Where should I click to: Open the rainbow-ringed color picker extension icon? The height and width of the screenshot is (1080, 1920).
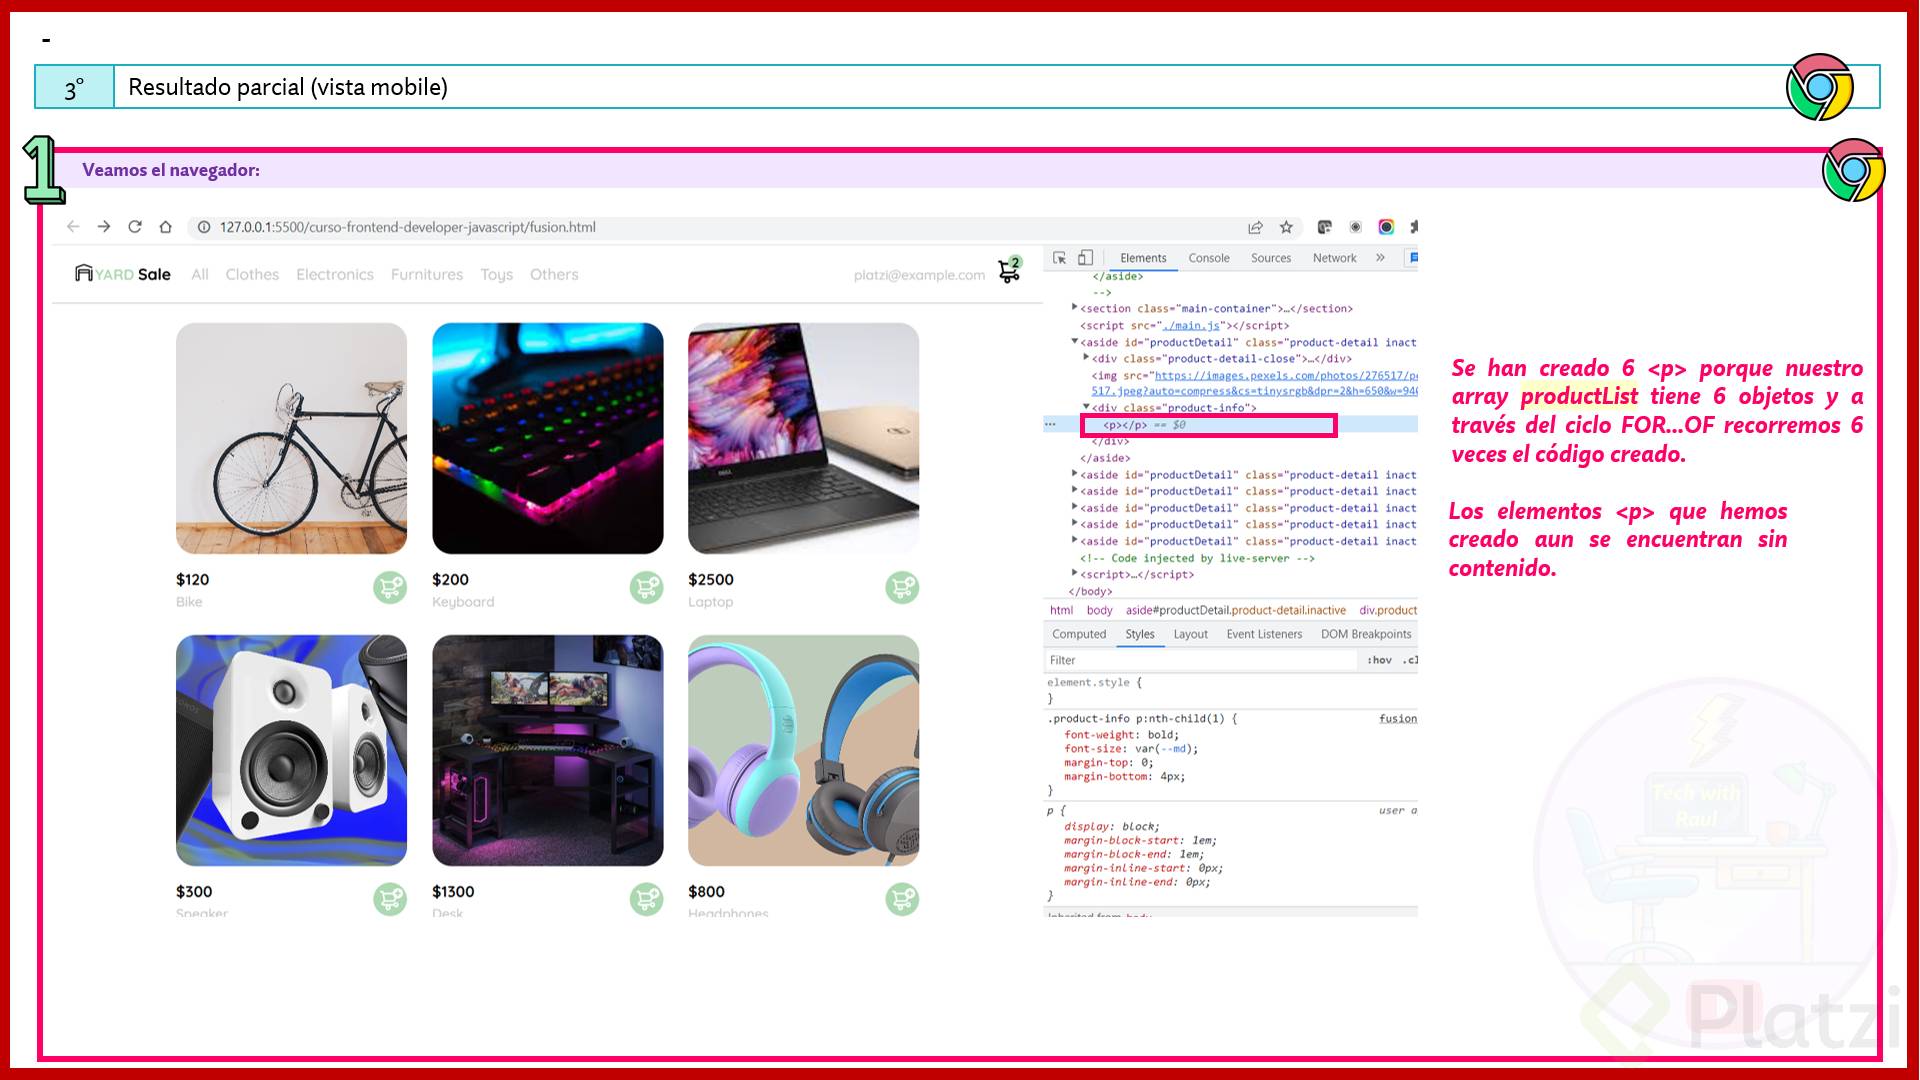point(1386,227)
